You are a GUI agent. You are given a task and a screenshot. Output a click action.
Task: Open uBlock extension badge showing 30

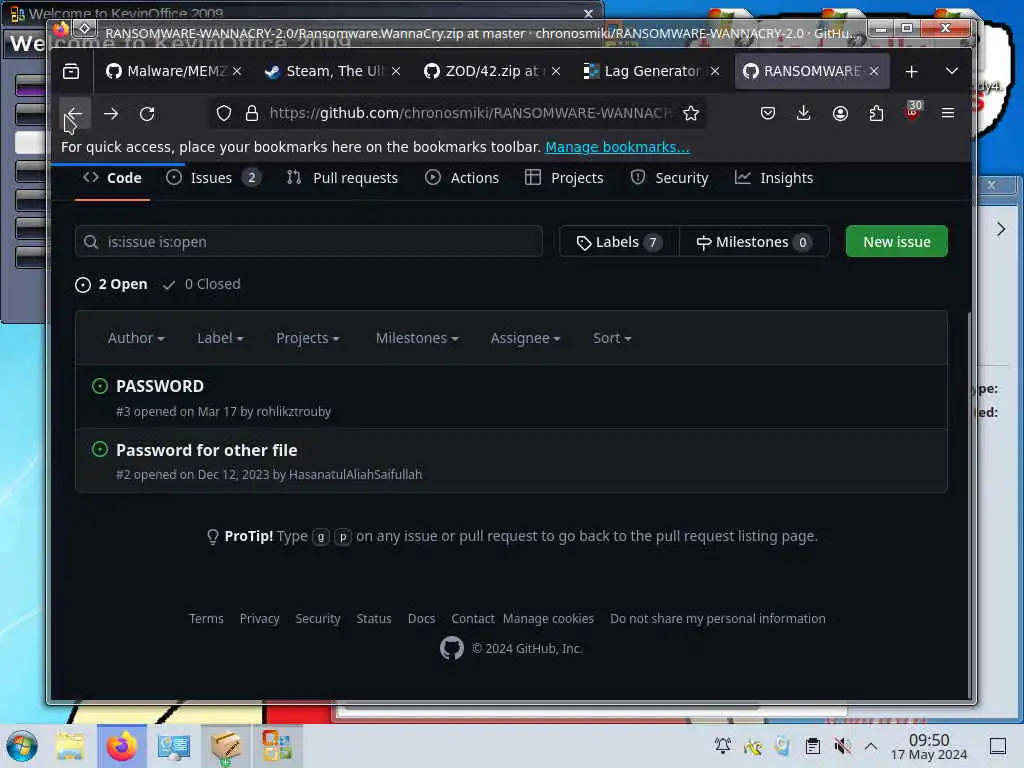913,111
